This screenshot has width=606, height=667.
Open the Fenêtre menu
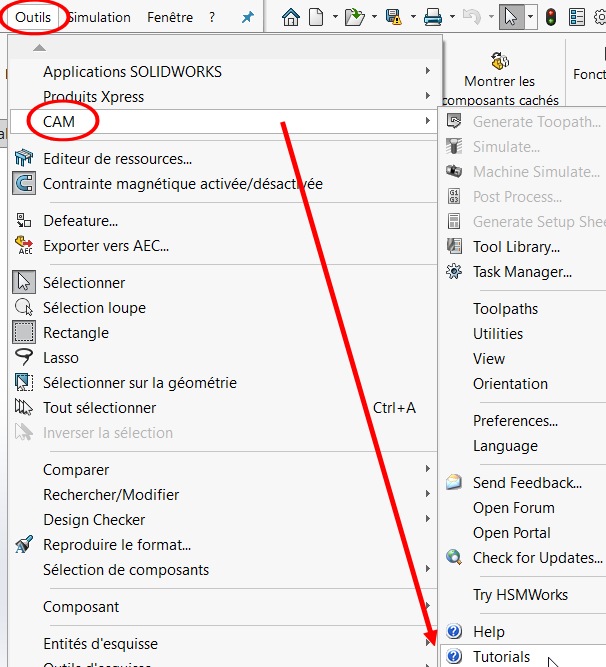(170, 17)
